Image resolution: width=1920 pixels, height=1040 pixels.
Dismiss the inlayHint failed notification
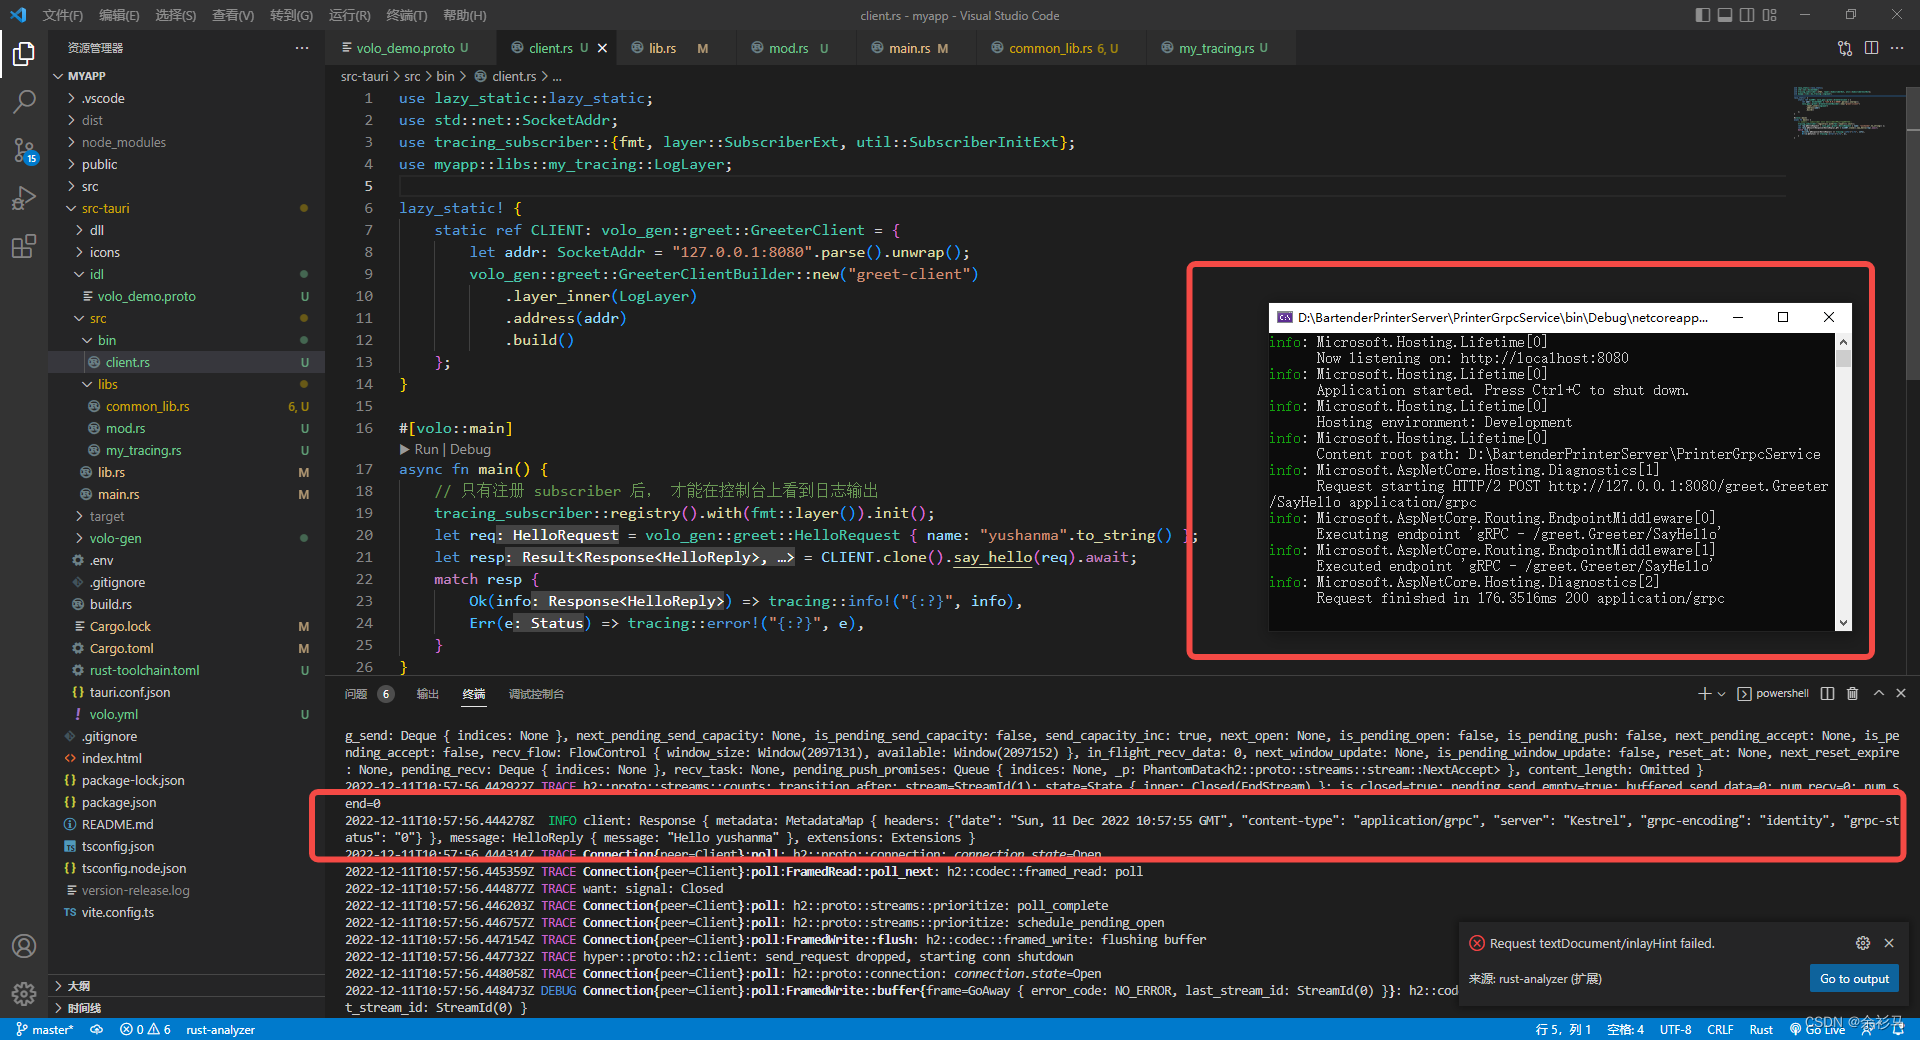tap(1889, 943)
